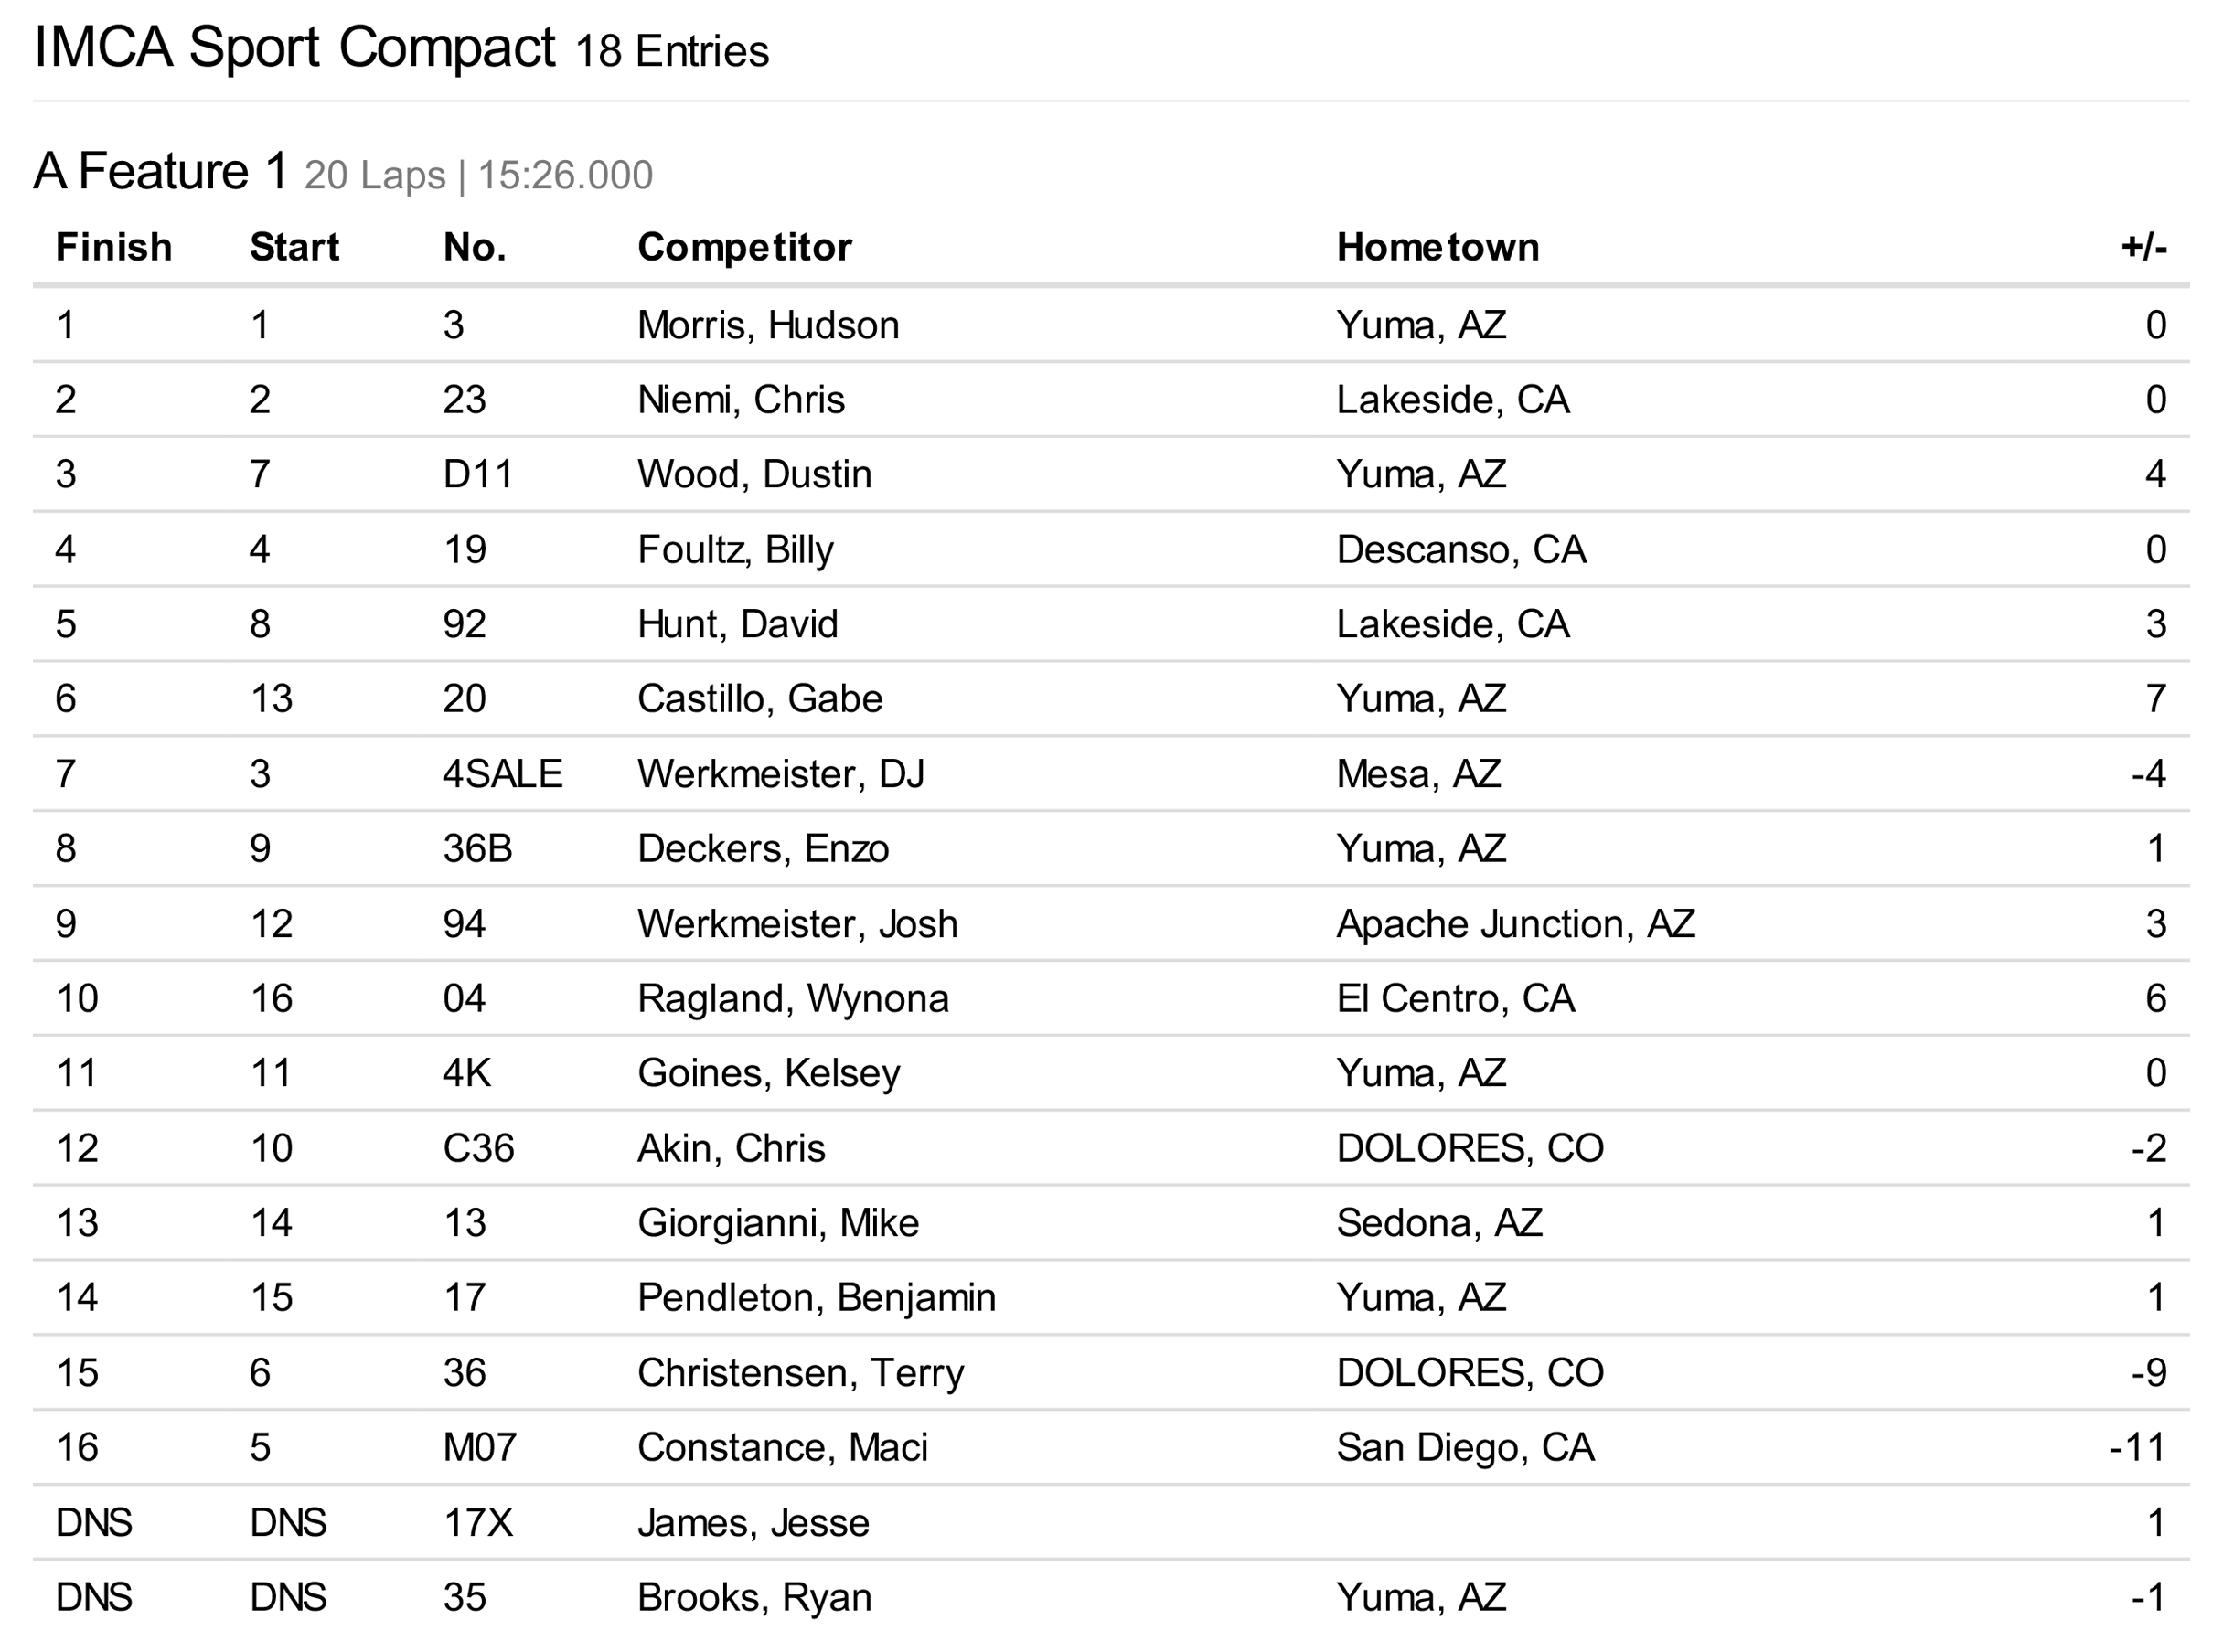Click James, Jesse in DNS row
2223x1652 pixels.
[753, 1523]
